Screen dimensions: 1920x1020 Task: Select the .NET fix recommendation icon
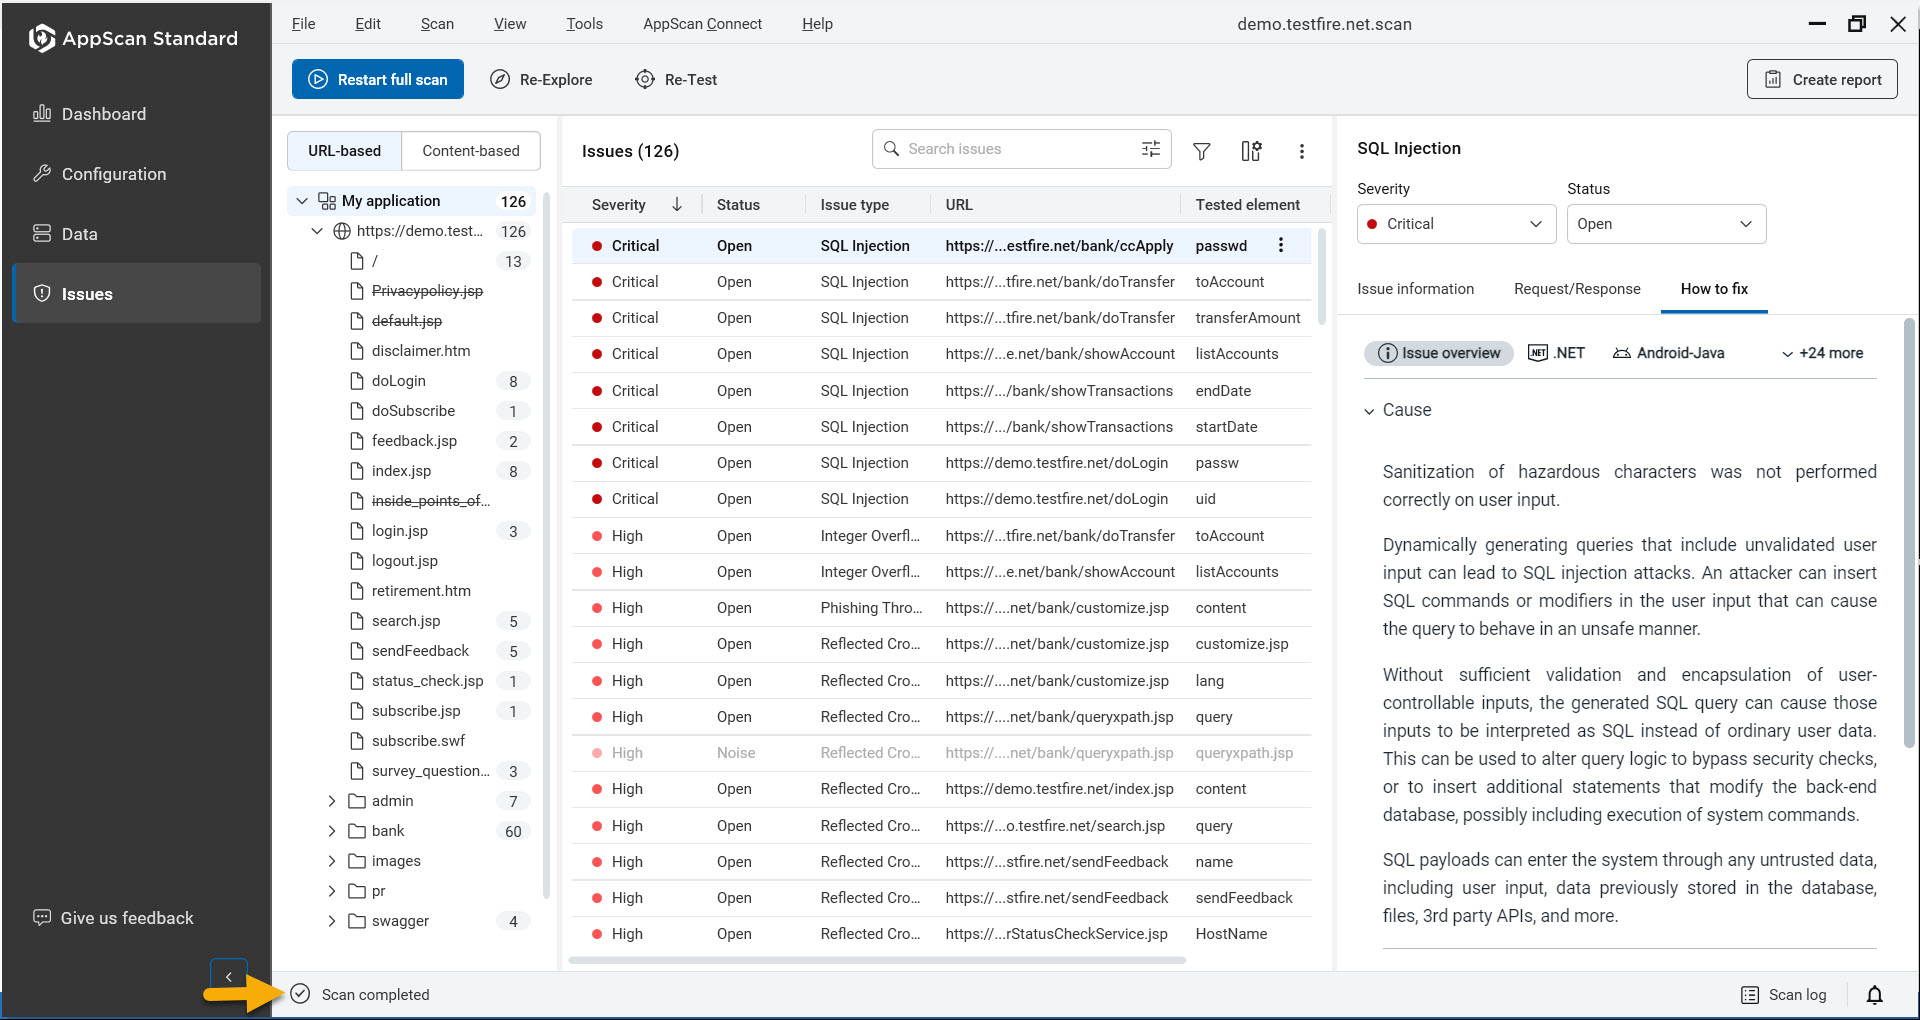coord(1556,352)
